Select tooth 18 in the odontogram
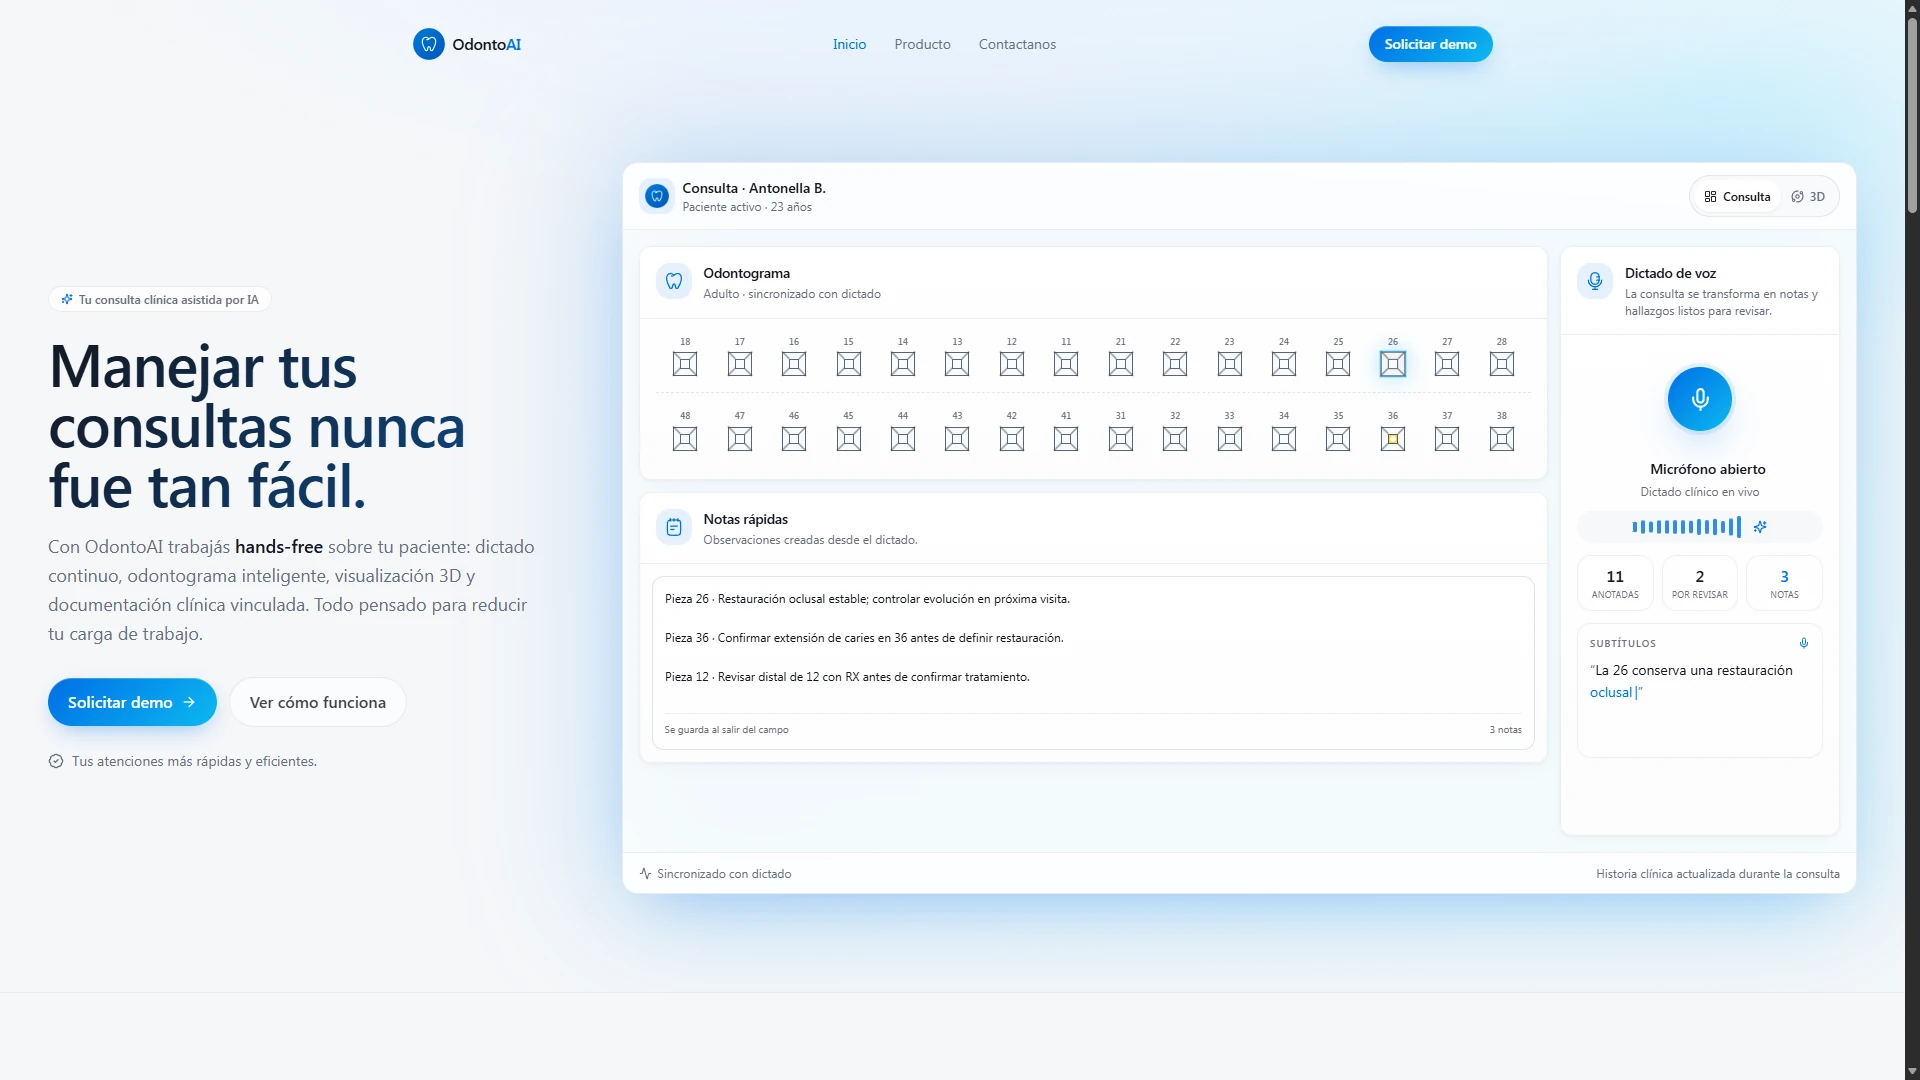 pos(685,364)
